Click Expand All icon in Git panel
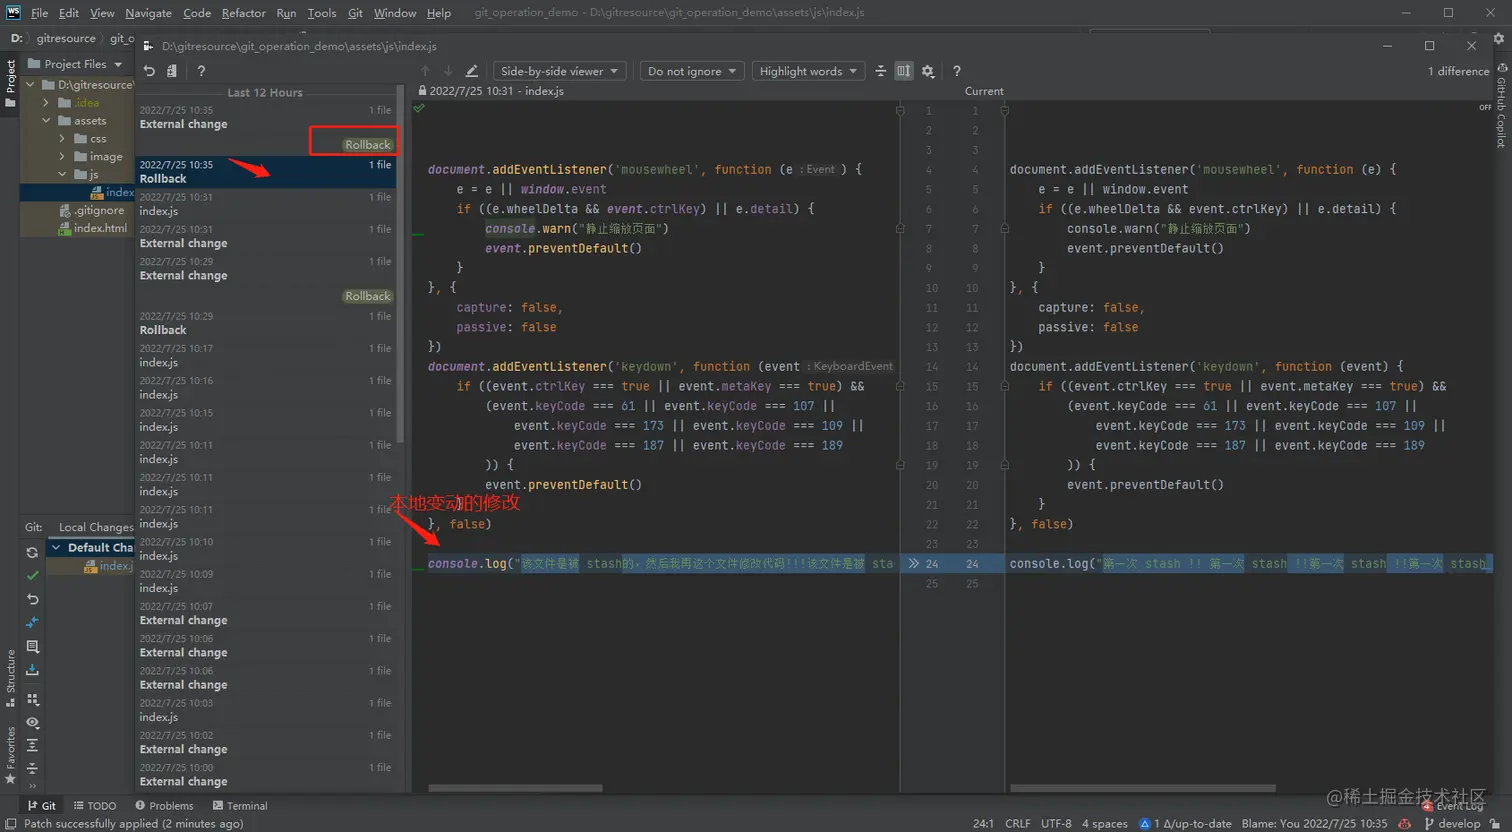This screenshot has height=832, width=1512. (32, 745)
